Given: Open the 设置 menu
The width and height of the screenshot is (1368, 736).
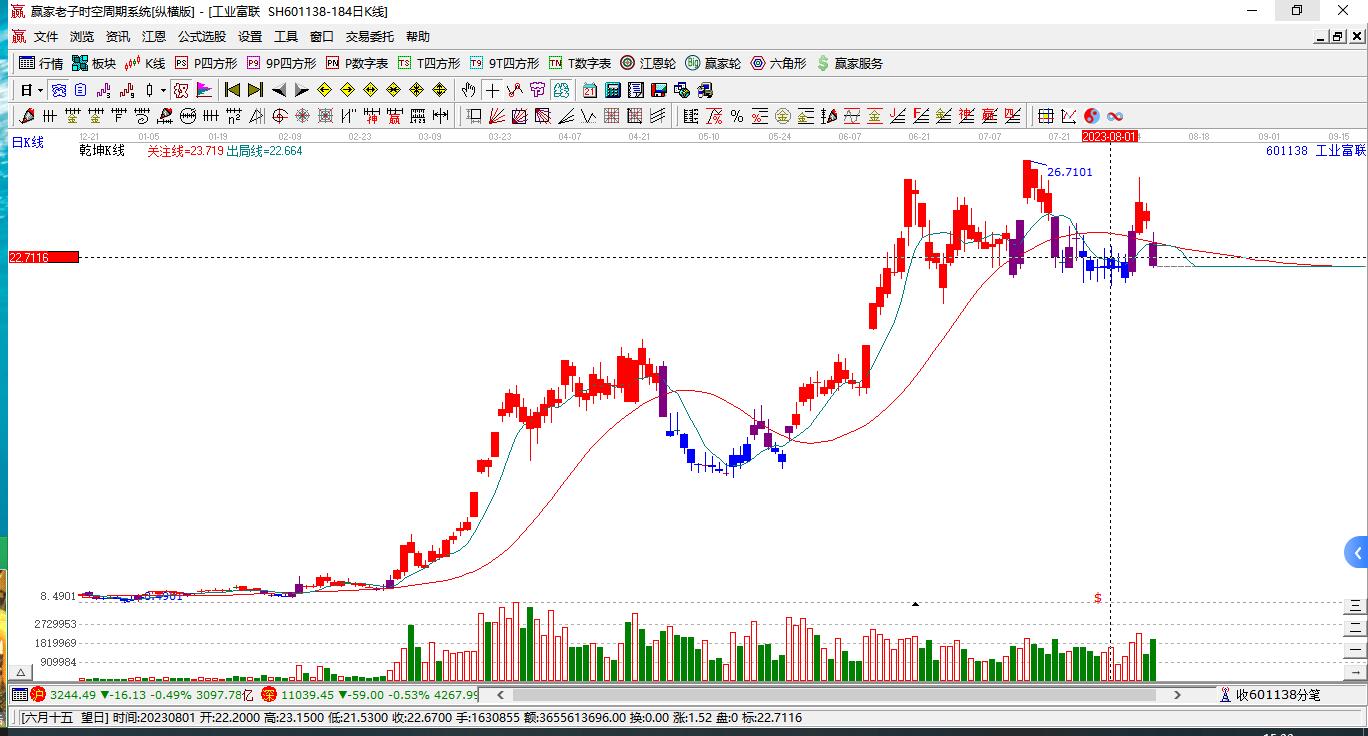Looking at the screenshot, I should pos(250,36).
